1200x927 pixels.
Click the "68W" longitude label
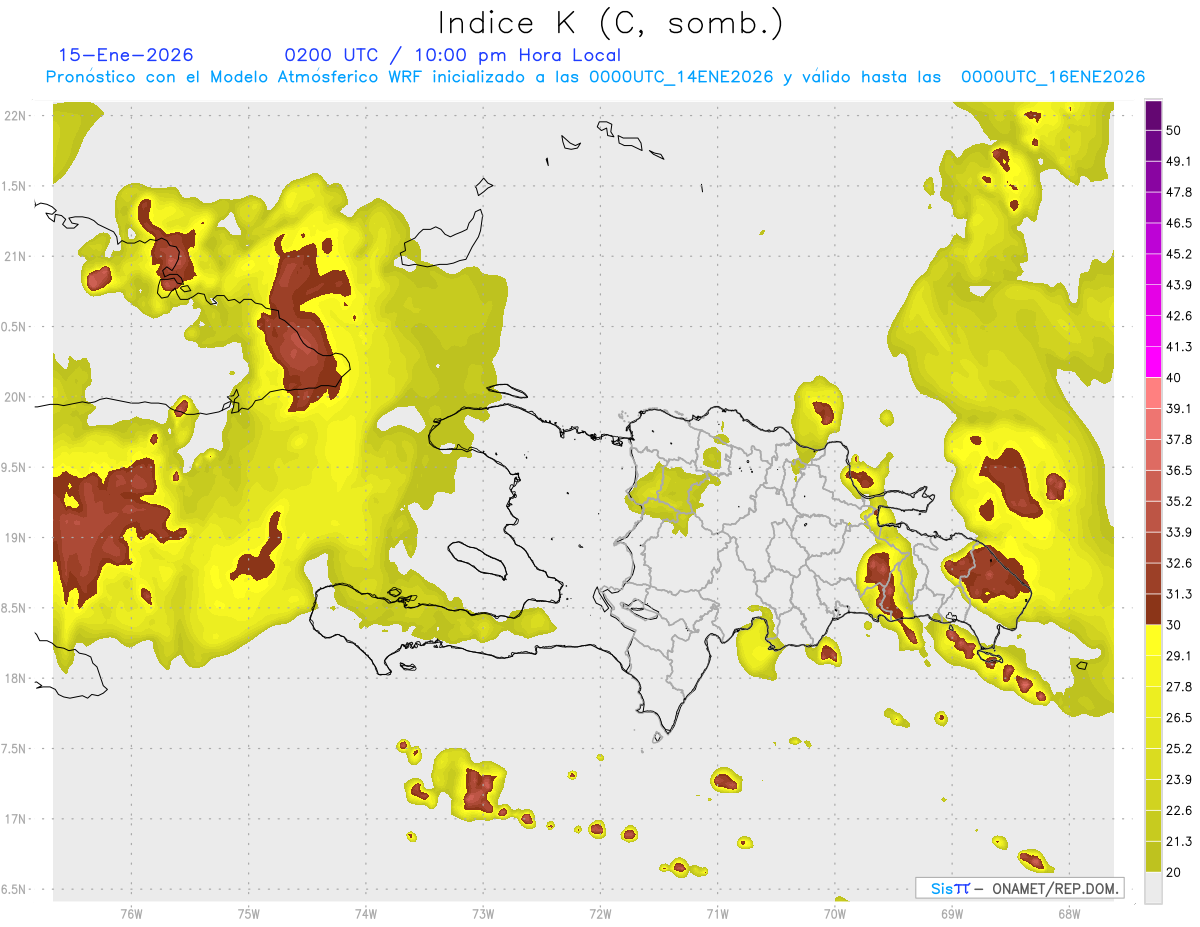point(1069,913)
